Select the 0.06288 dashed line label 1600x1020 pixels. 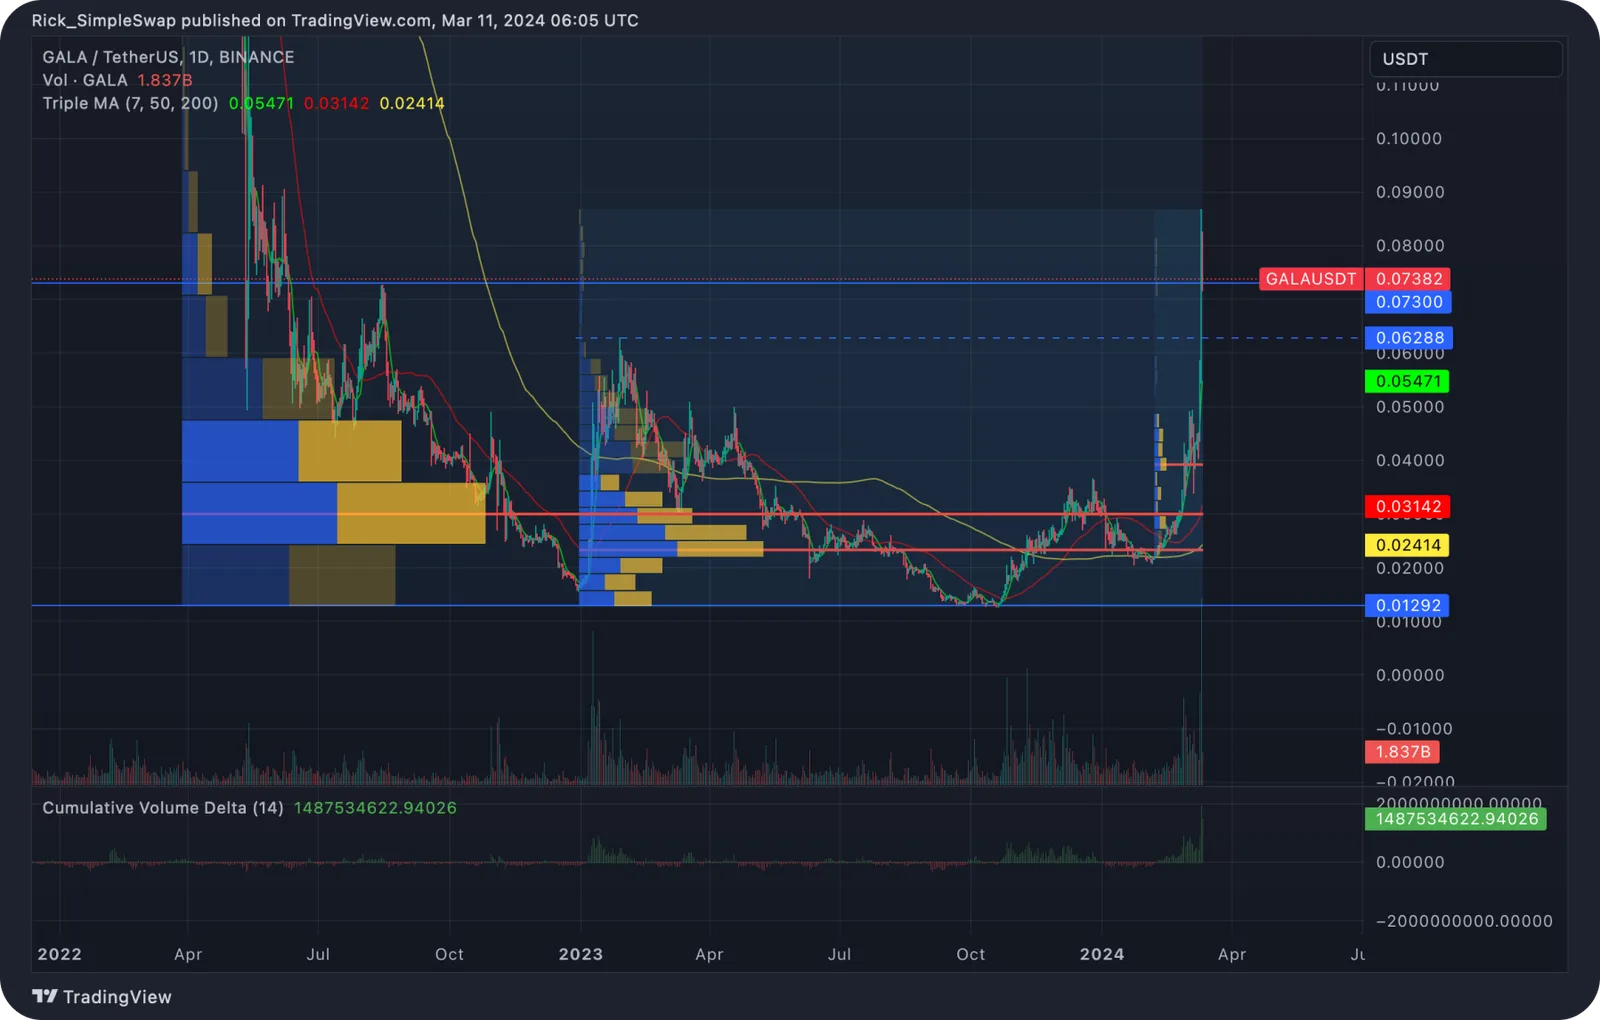pos(1408,338)
